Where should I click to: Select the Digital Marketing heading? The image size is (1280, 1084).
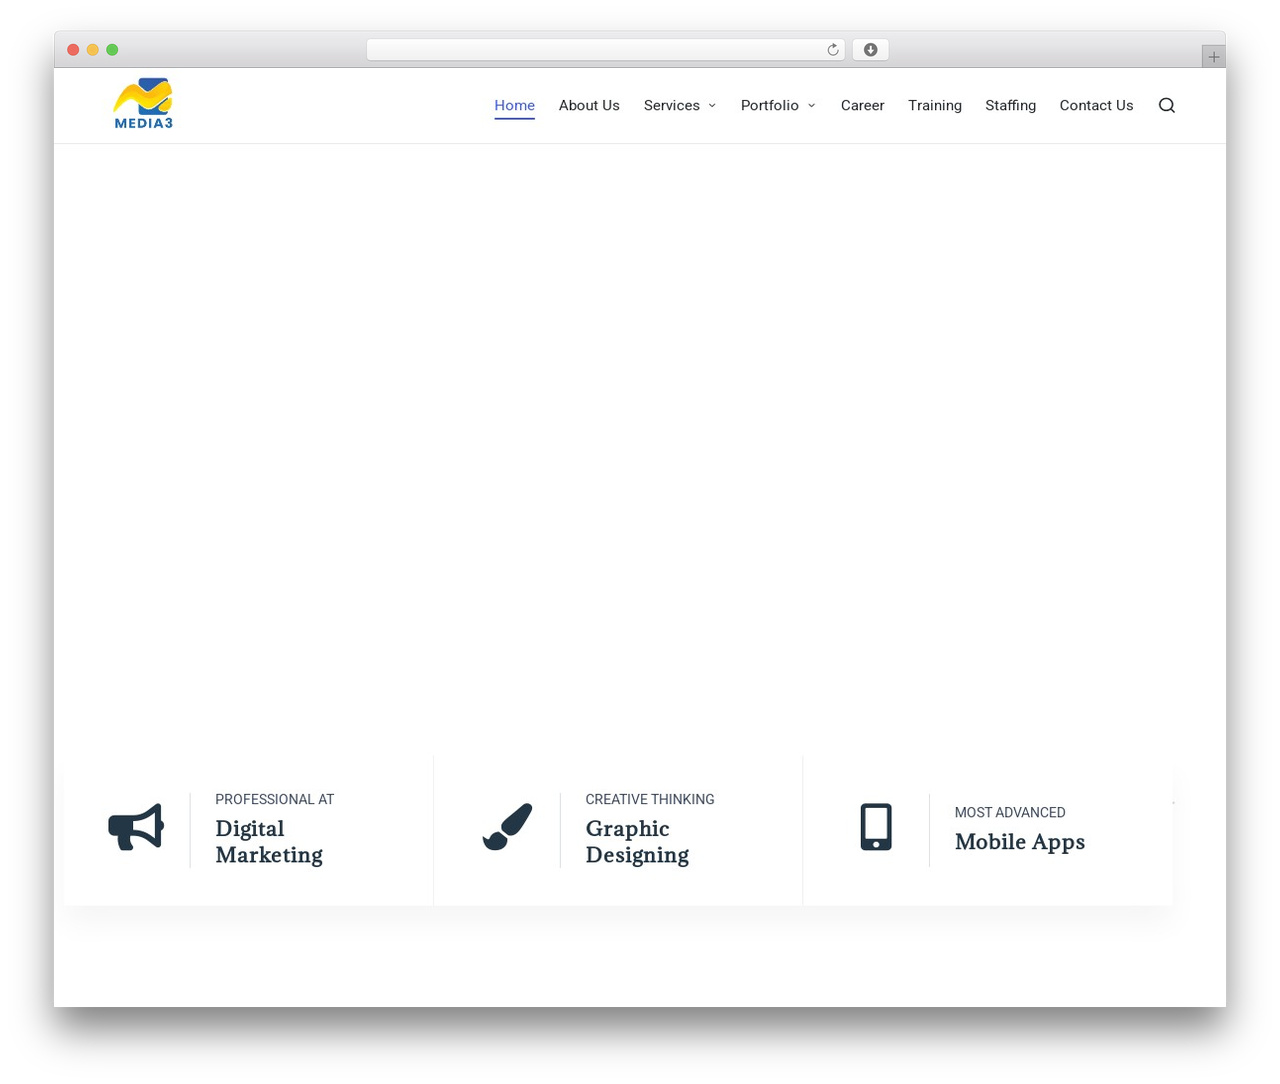pos(269,842)
